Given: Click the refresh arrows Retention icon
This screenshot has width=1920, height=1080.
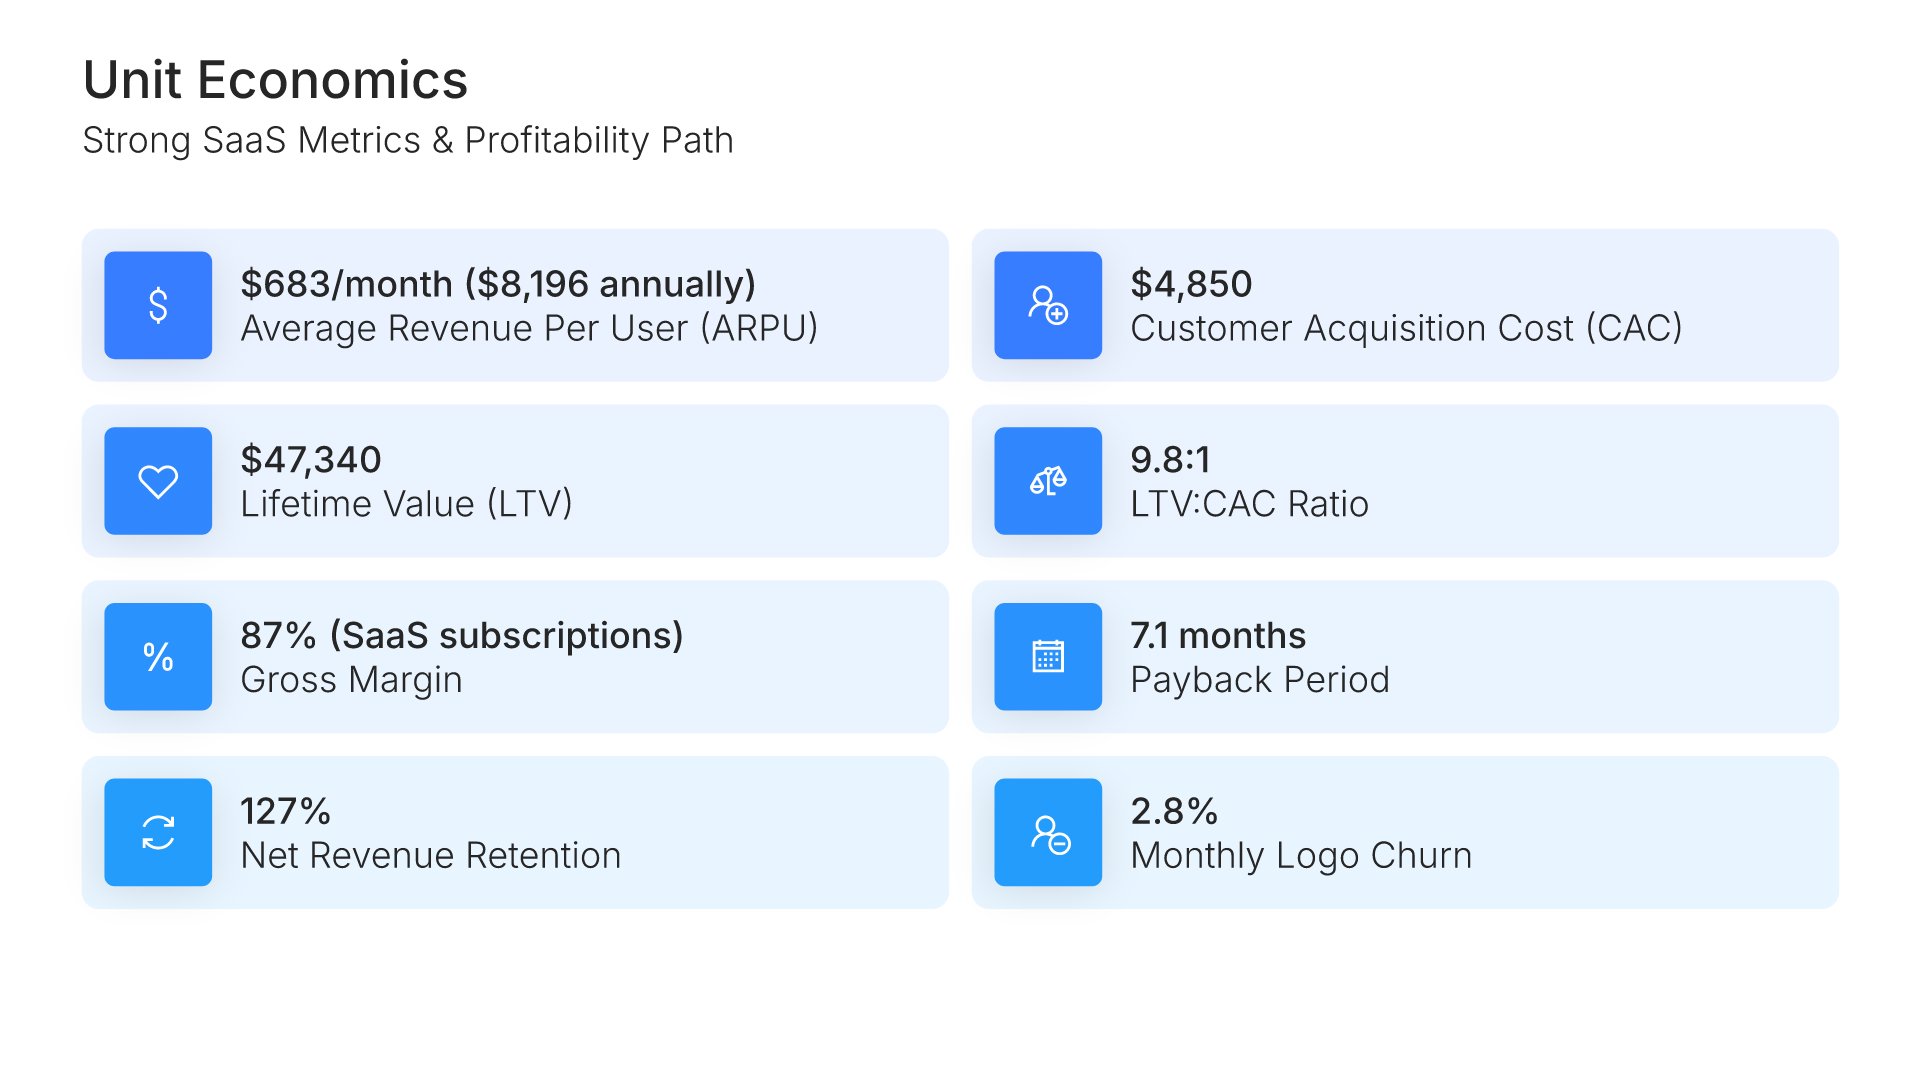Looking at the screenshot, I should 158,832.
